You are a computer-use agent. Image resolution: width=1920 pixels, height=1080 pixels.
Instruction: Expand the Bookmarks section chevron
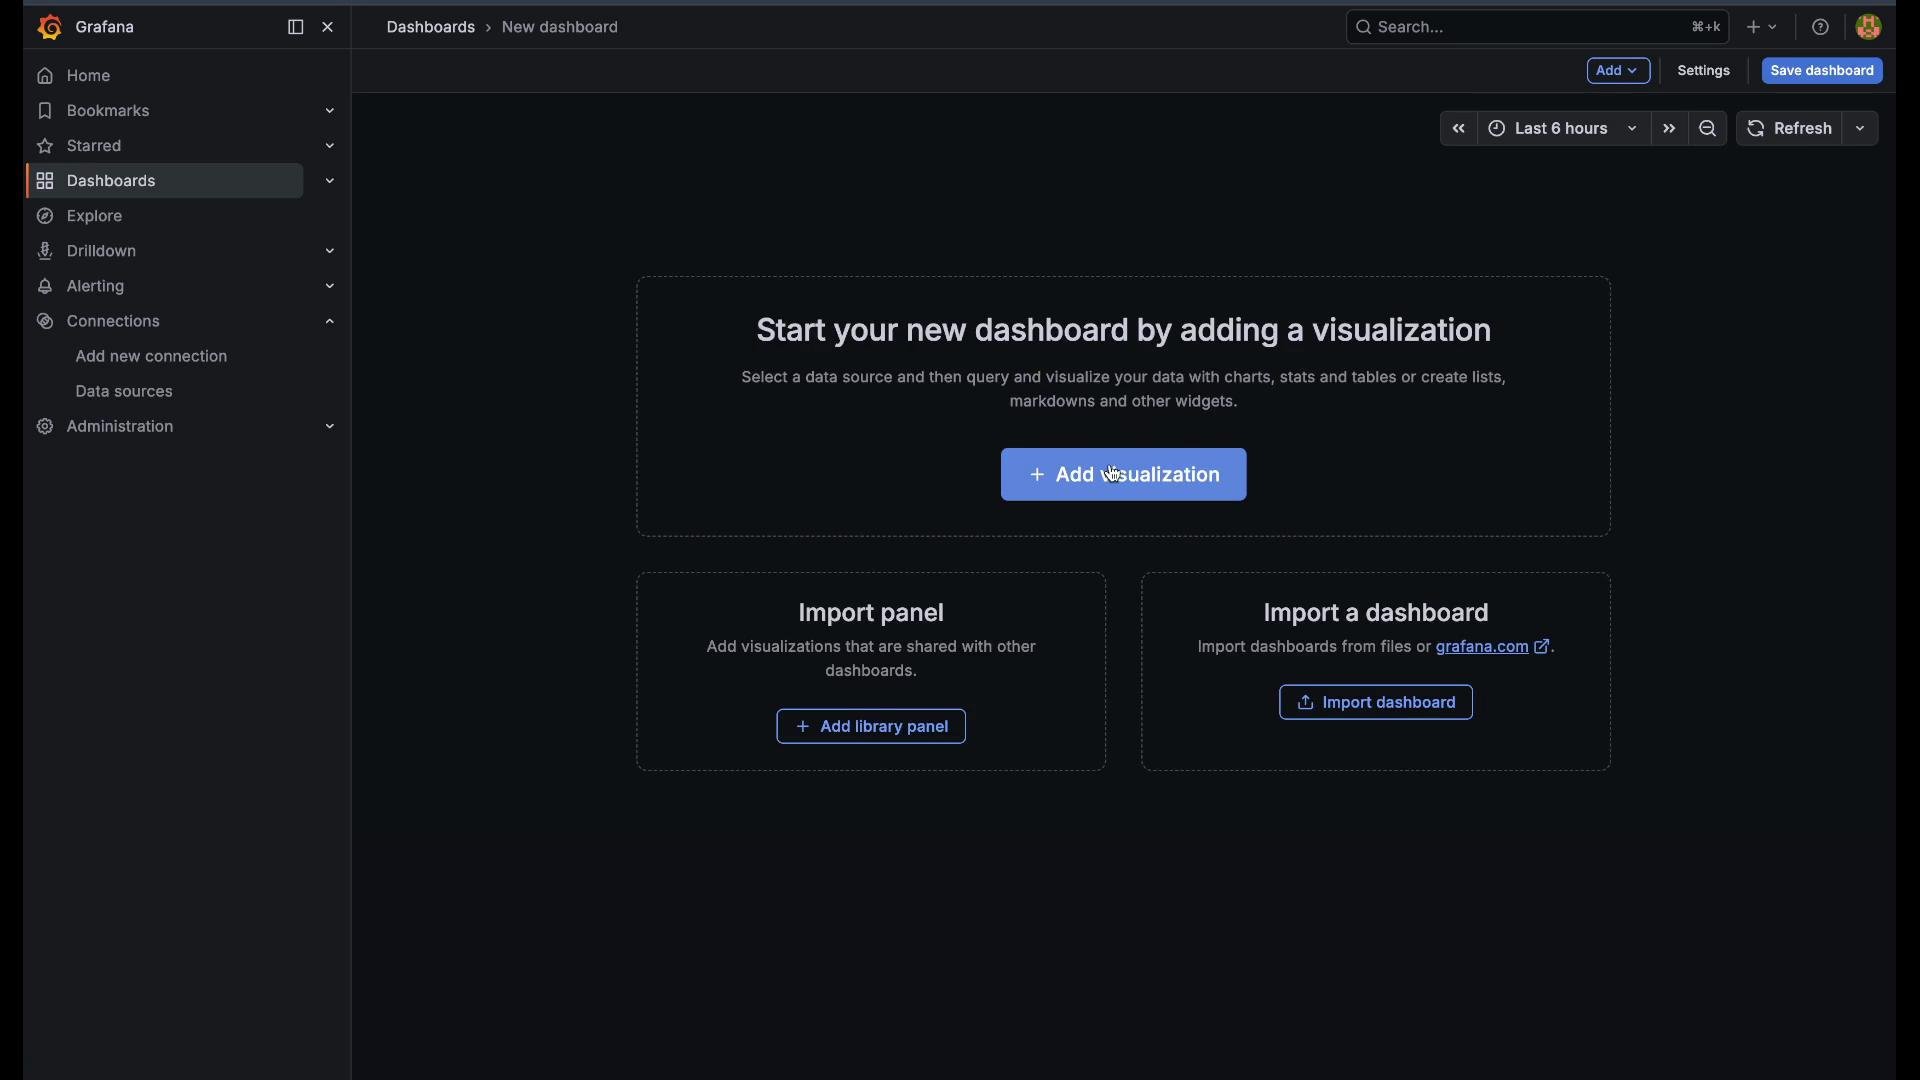330,111
